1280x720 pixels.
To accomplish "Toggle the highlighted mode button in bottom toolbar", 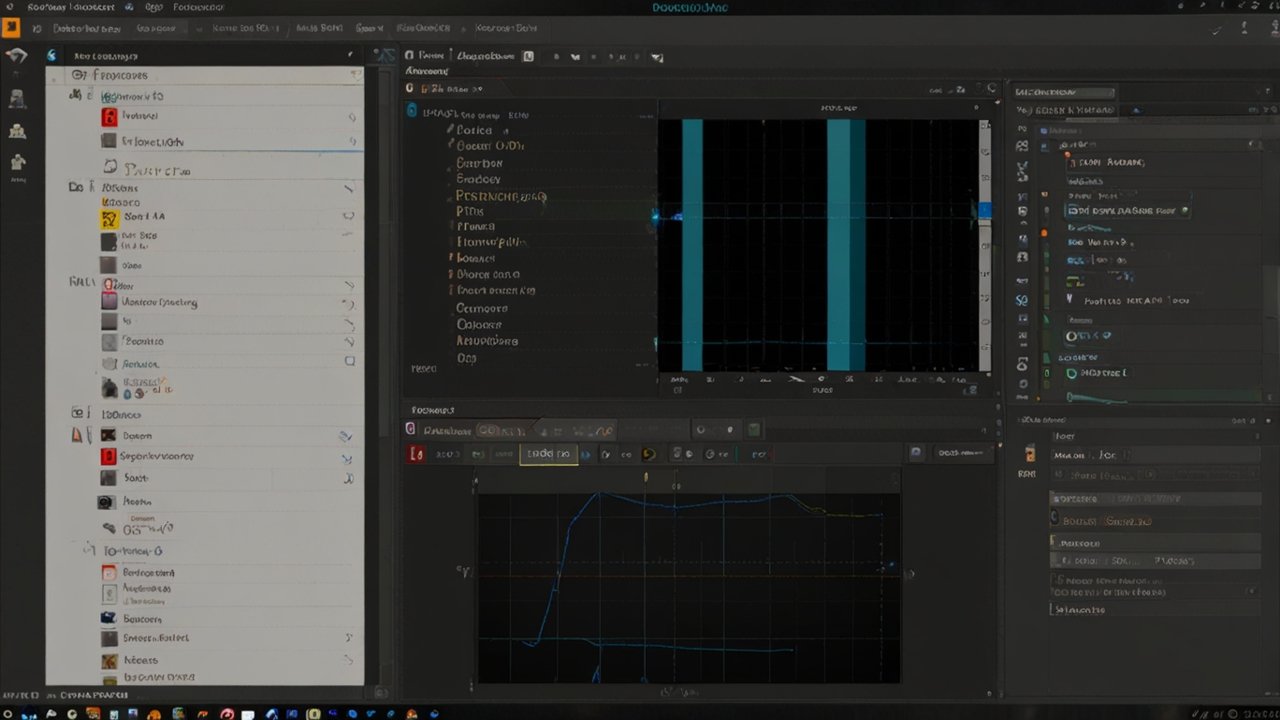I will coord(548,453).
